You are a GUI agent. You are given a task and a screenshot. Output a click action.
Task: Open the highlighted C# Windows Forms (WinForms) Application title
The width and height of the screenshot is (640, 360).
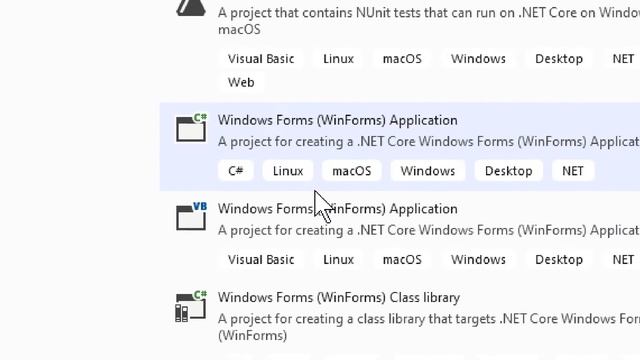(x=338, y=120)
